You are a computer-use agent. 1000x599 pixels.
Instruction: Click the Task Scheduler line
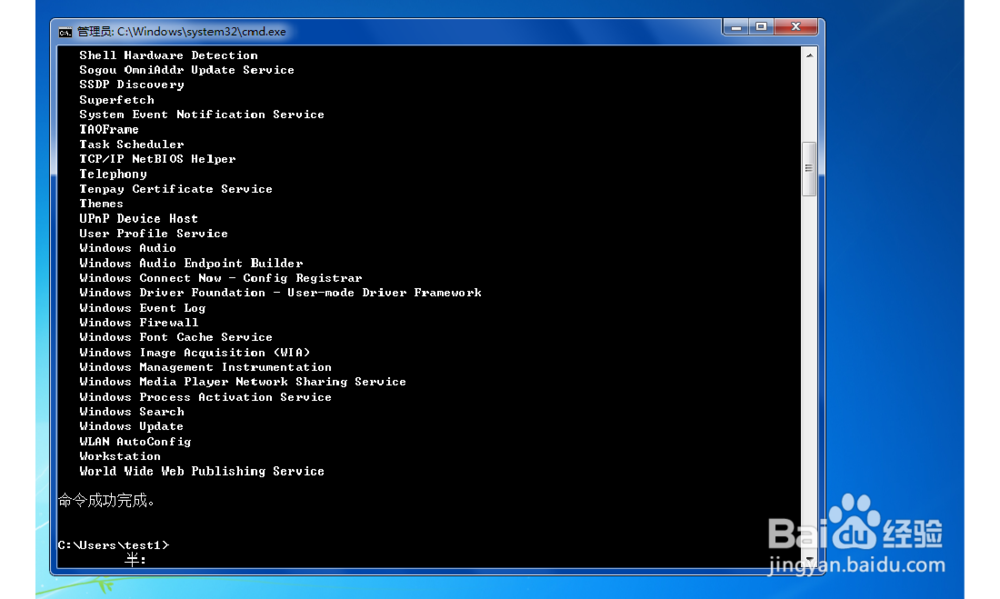[x=131, y=145]
